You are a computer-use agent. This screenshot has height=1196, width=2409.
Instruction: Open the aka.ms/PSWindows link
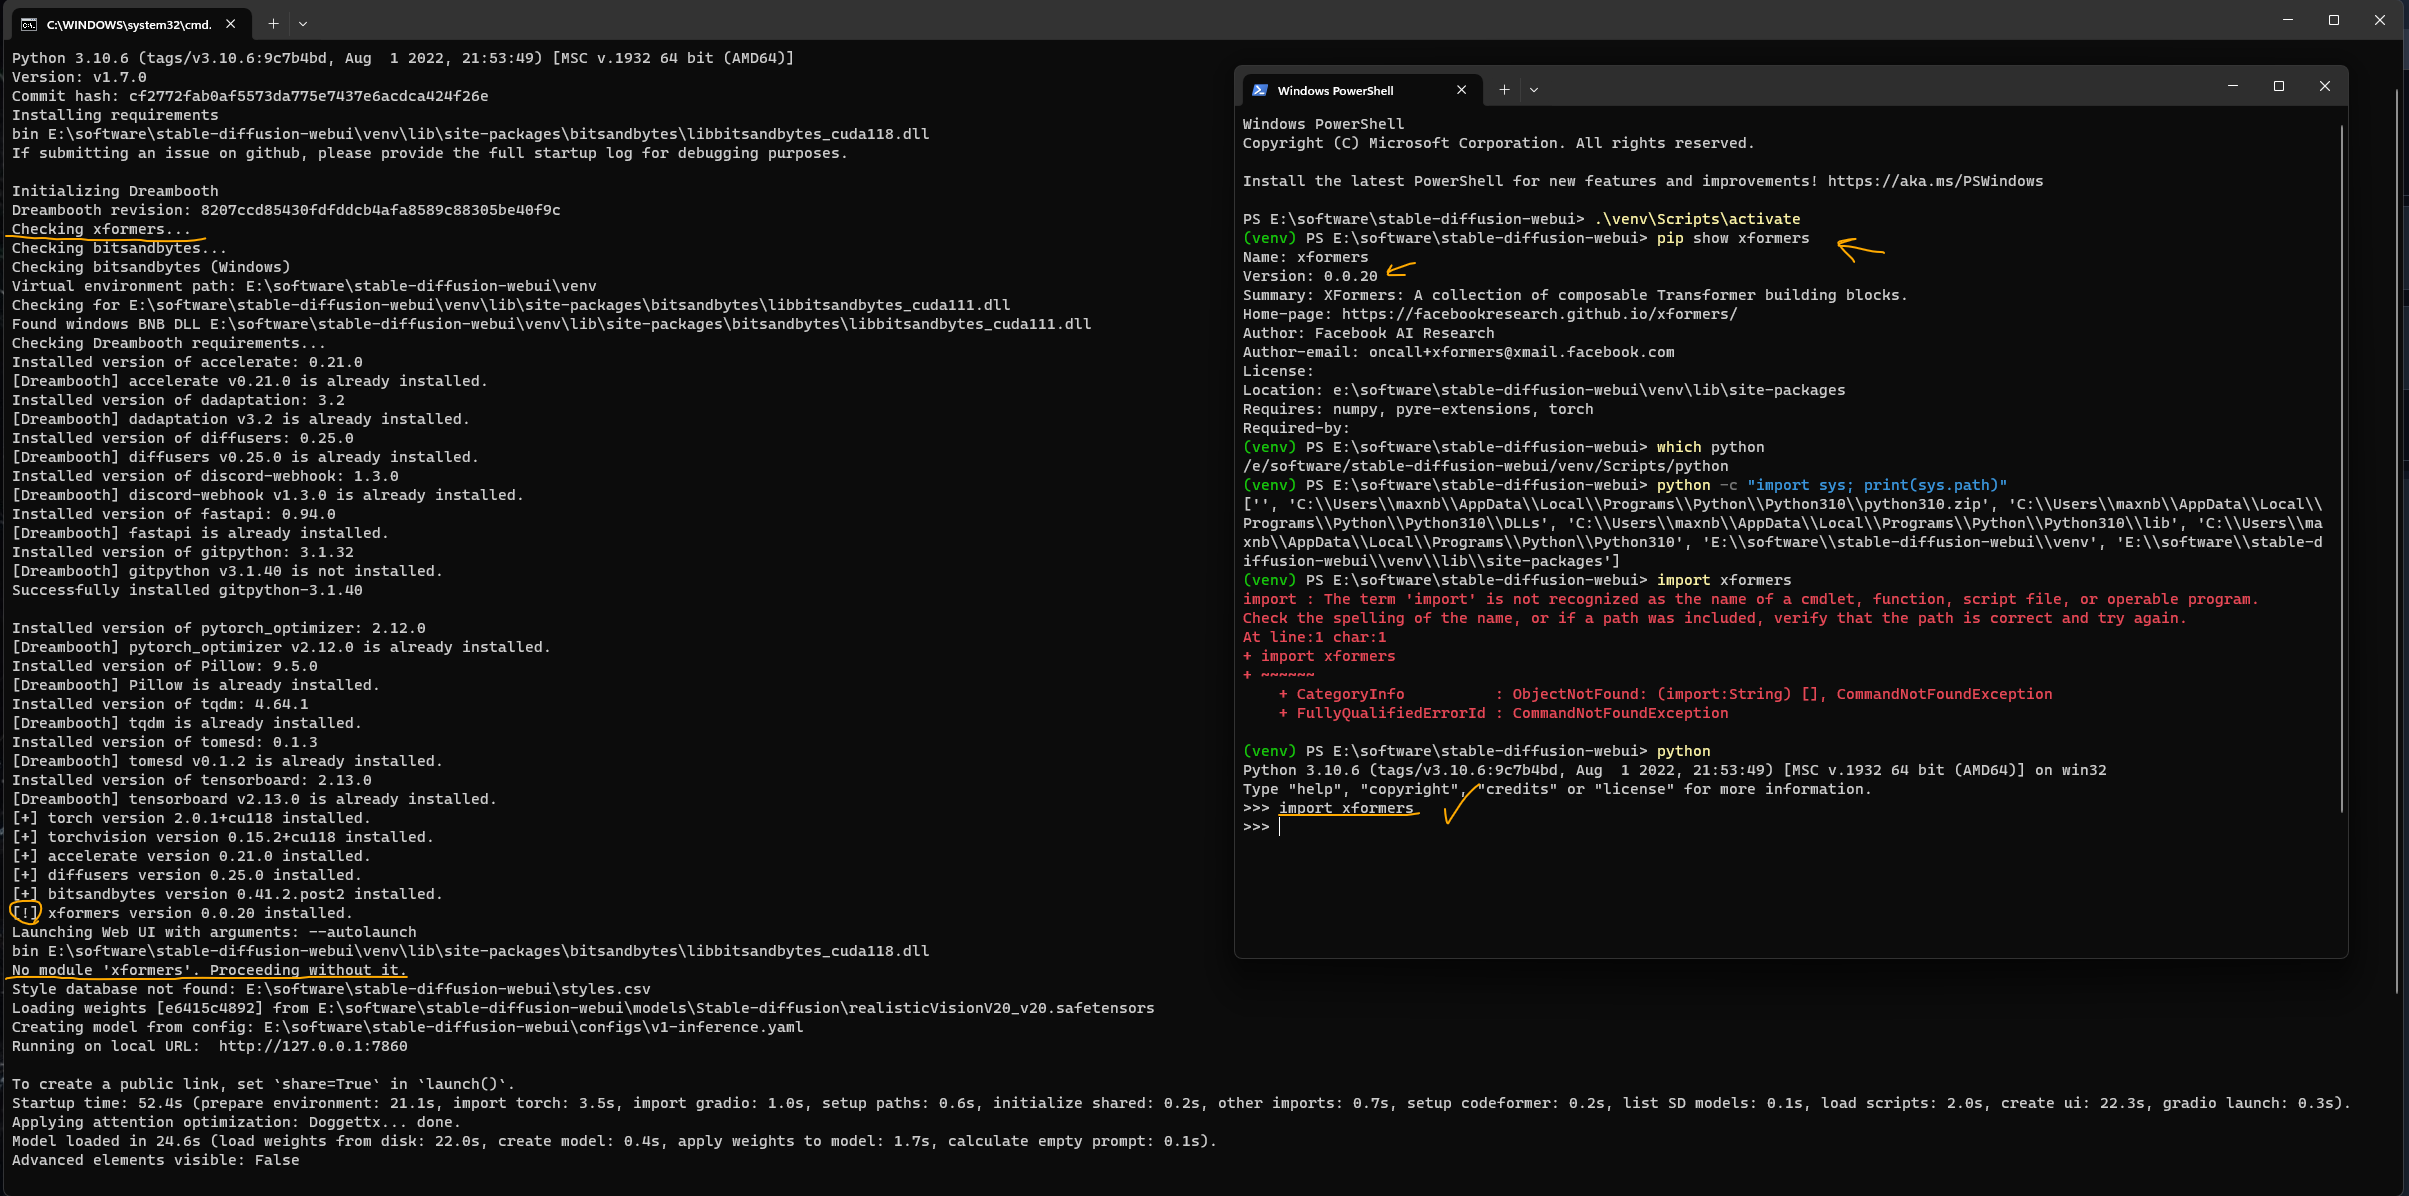tap(1935, 181)
